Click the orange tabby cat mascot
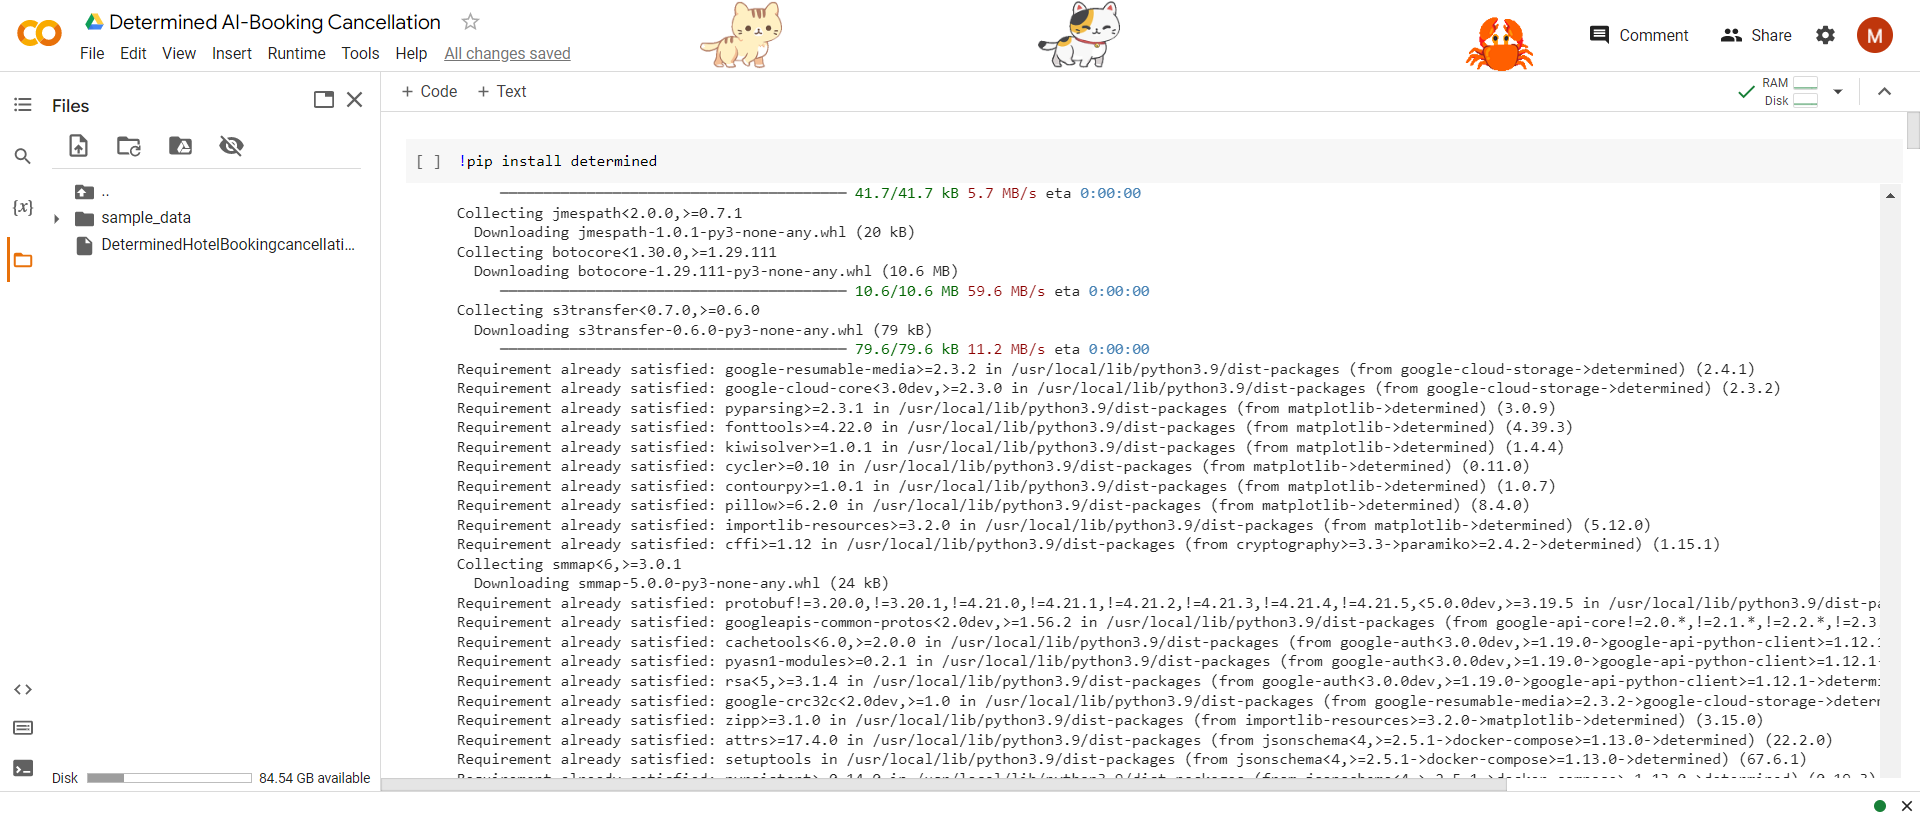 (742, 35)
